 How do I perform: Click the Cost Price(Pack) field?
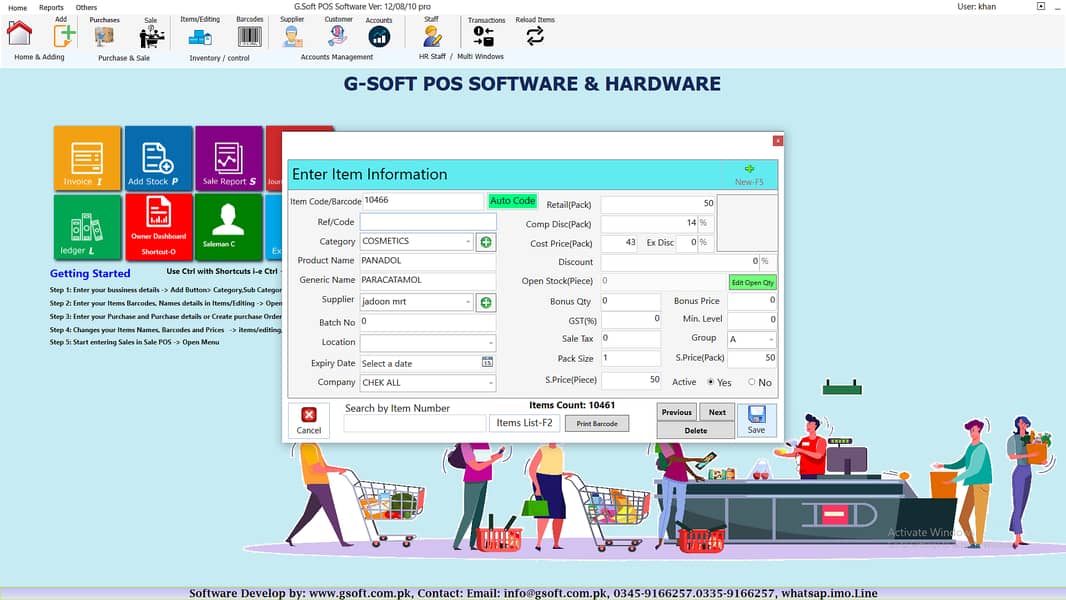click(619, 243)
